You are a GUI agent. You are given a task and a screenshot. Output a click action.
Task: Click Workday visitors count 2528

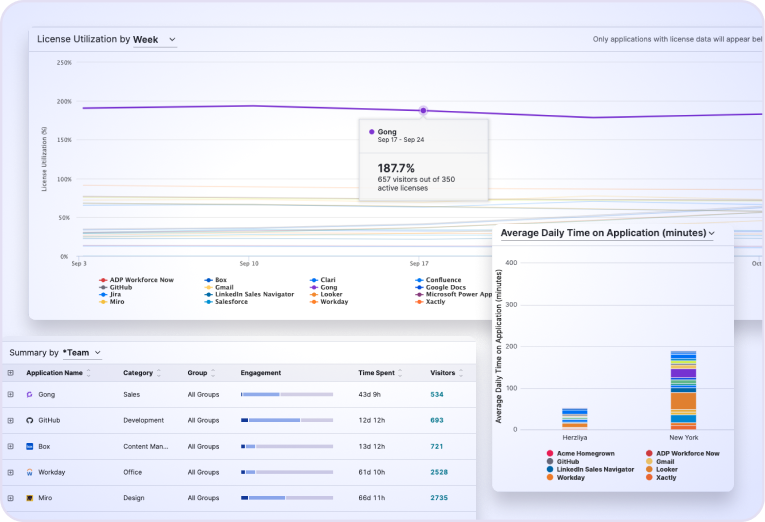click(x=439, y=472)
